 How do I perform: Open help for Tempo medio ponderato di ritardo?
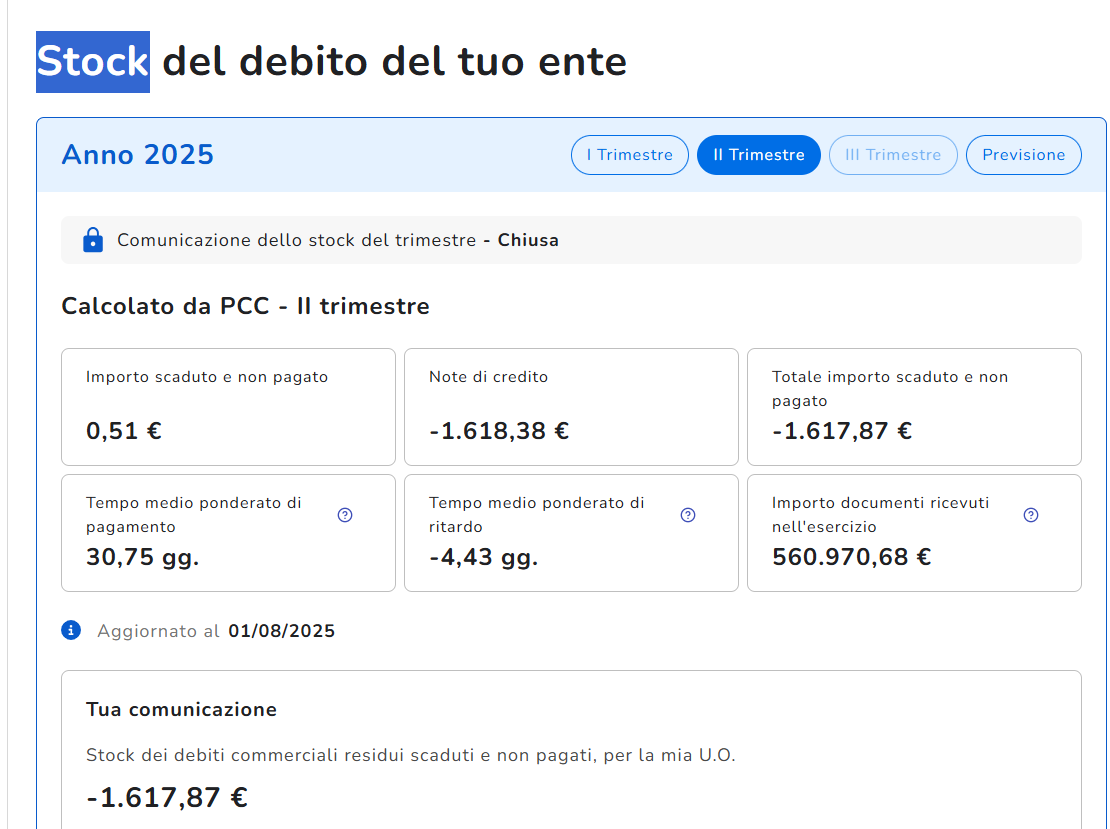pyautogui.click(x=688, y=515)
